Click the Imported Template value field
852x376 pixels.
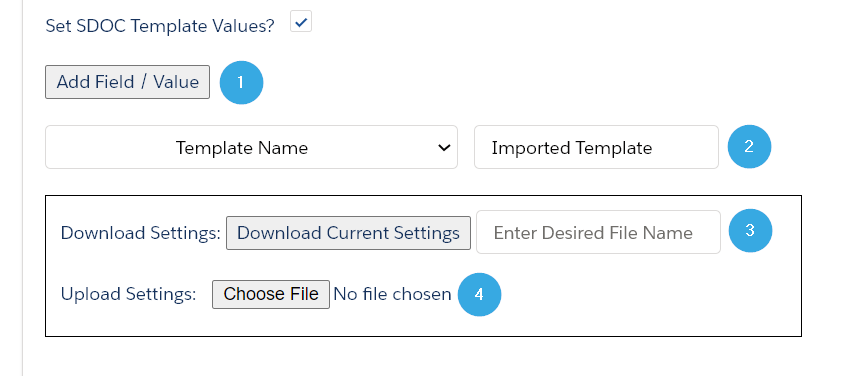click(x=596, y=147)
